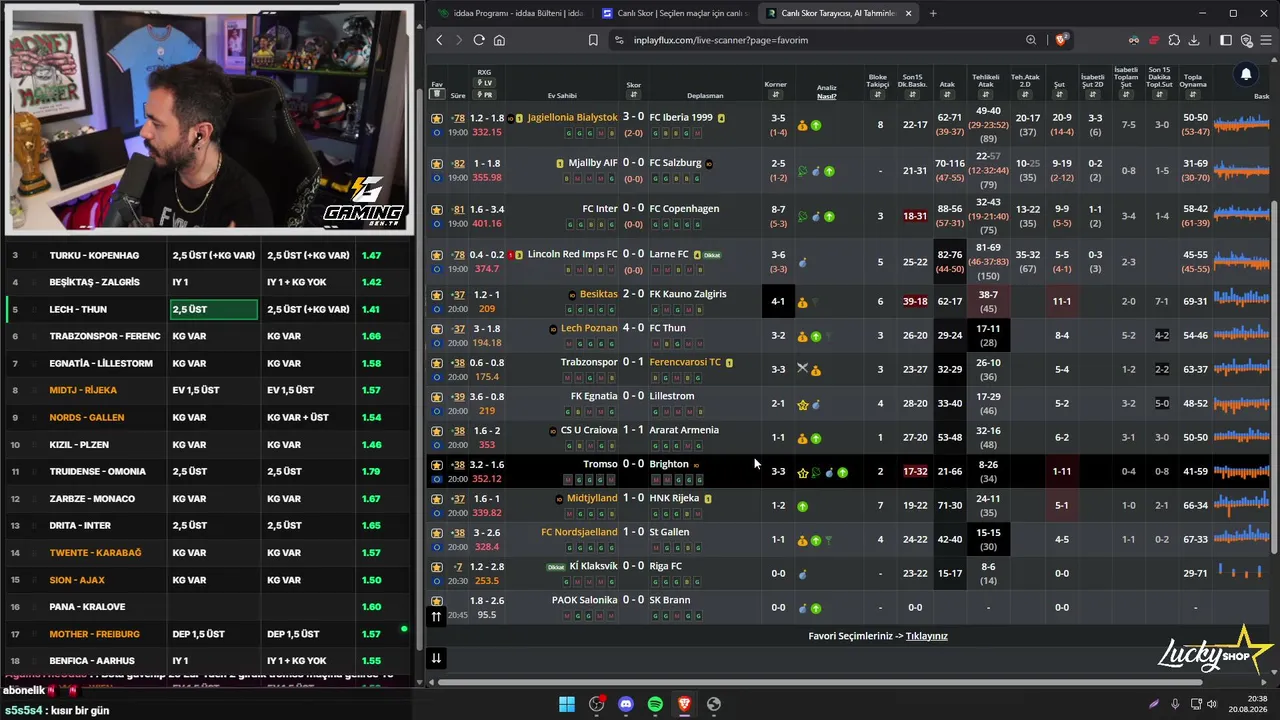Toggle the browser sidebar panel

[x=1226, y=40]
